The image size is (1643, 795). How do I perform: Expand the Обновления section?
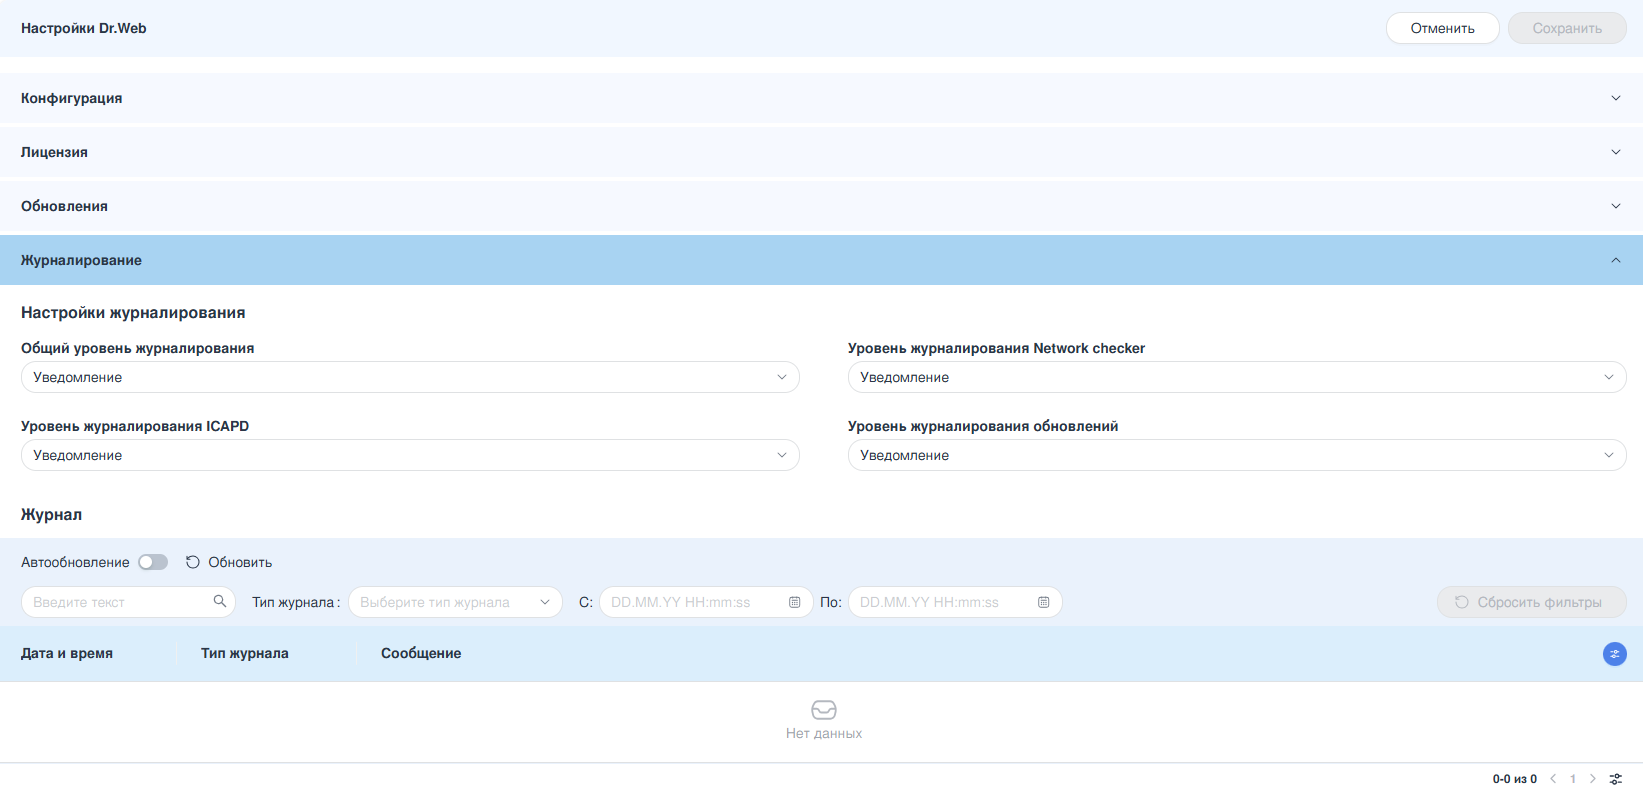pyautogui.click(x=820, y=206)
